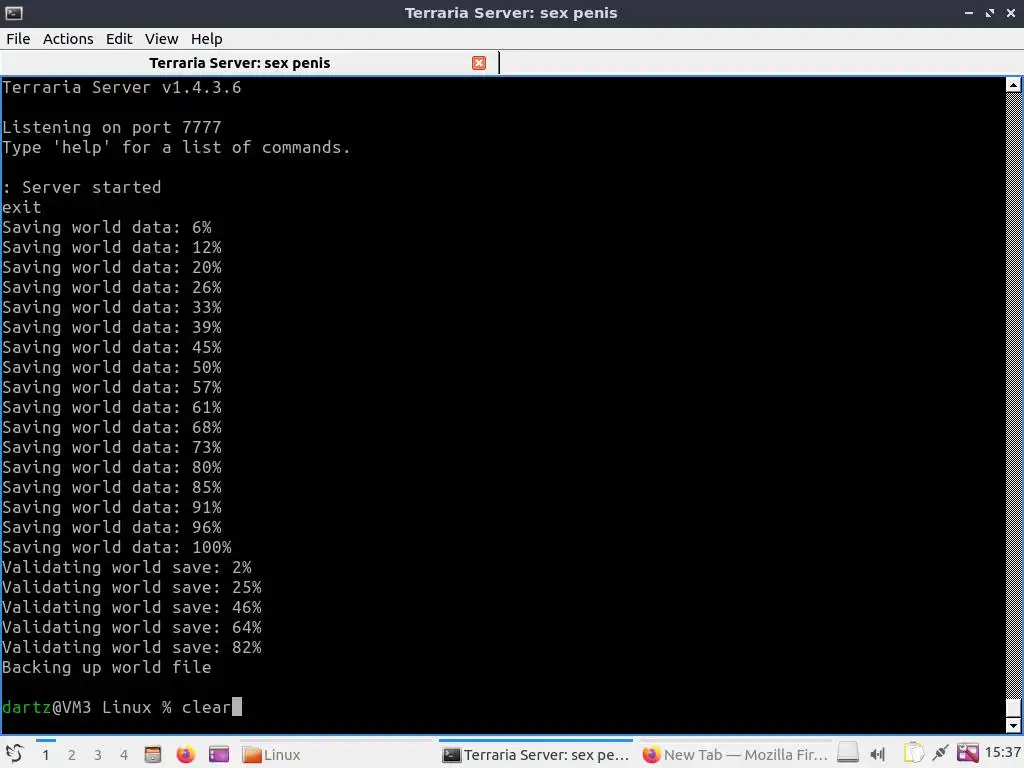
Task: Open the clipboard manager tray icon
Action: pos(914,753)
